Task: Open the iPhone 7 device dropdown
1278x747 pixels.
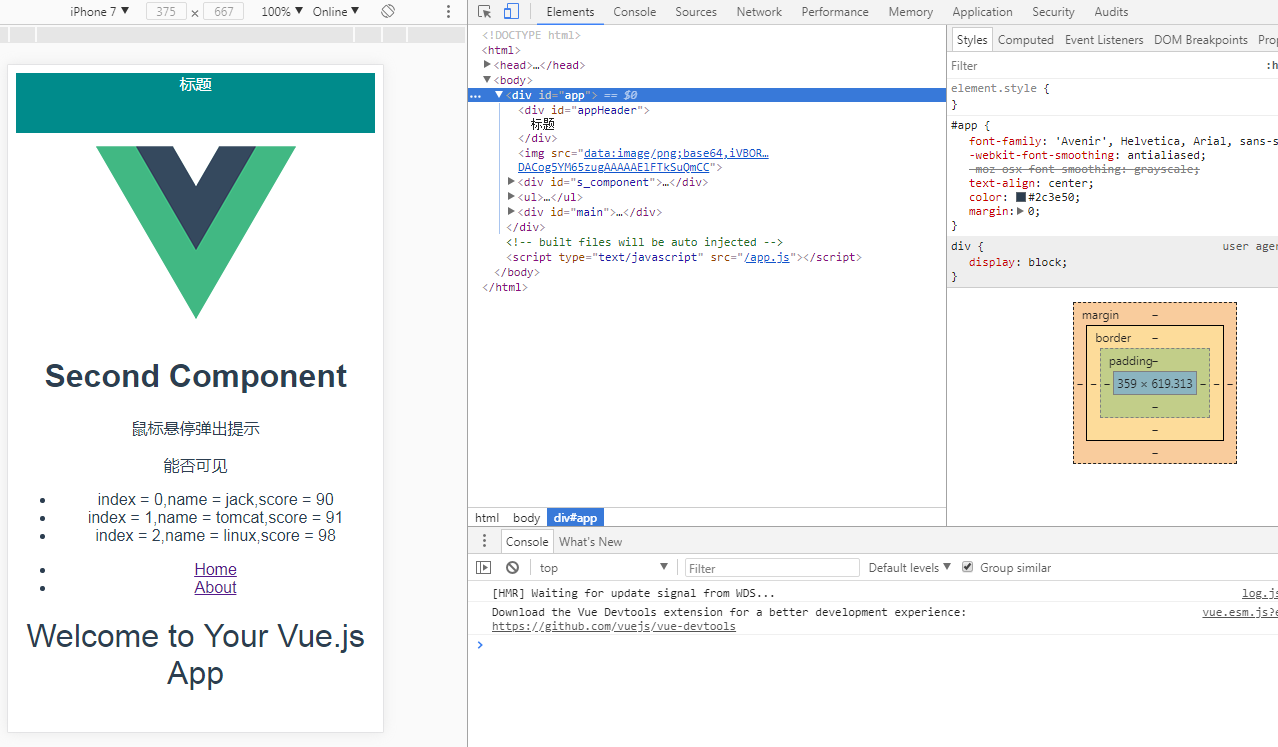Action: 100,12
